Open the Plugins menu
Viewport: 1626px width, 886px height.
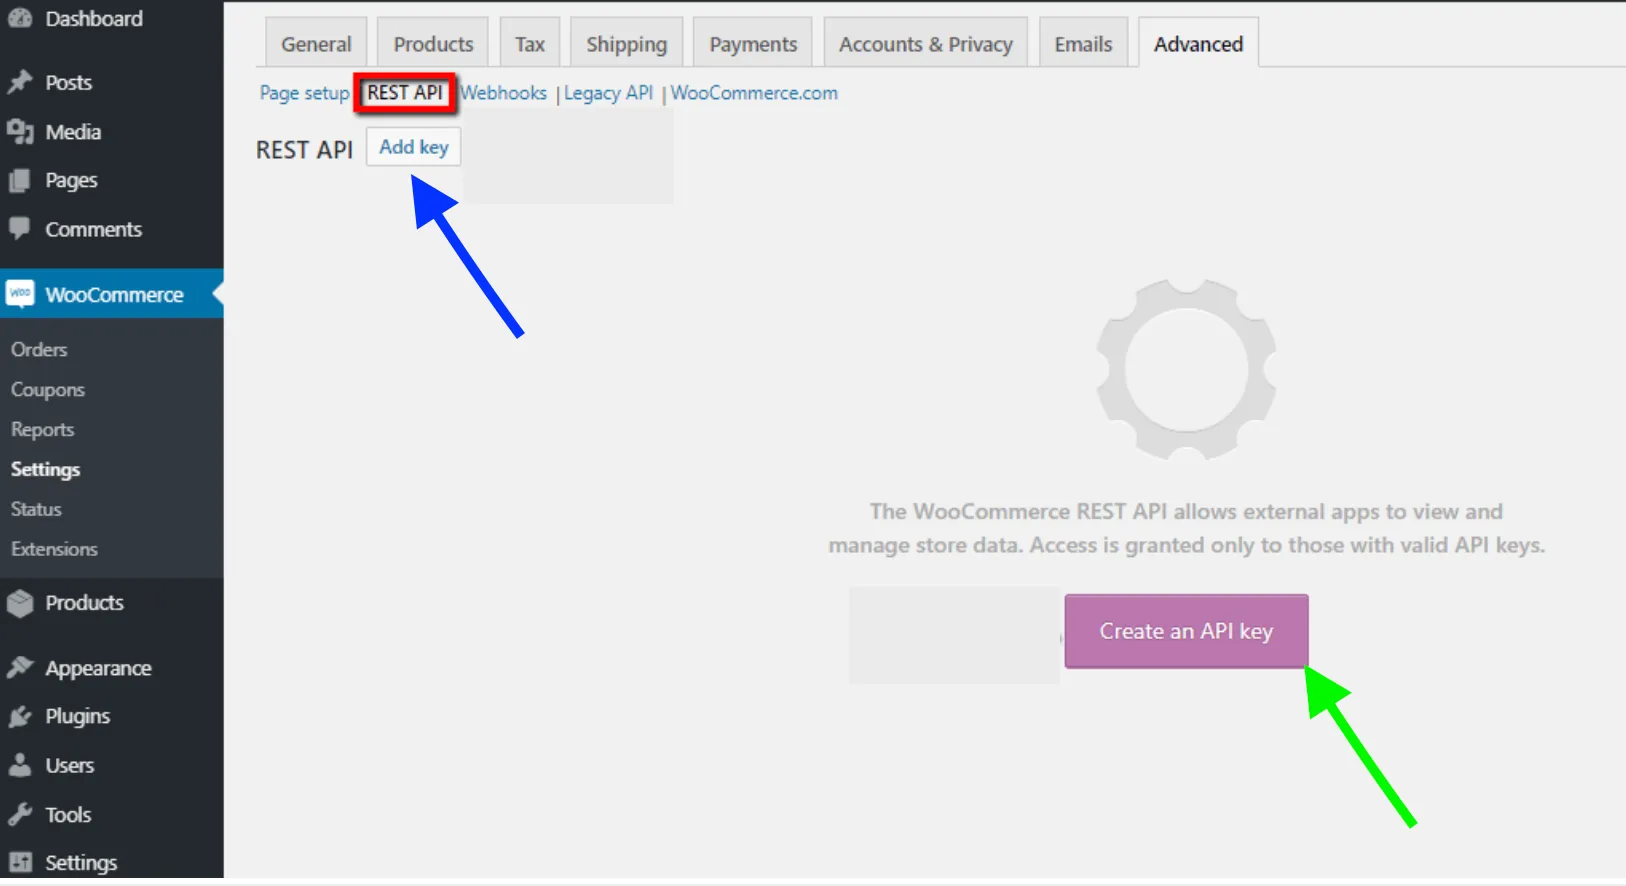tap(77, 716)
